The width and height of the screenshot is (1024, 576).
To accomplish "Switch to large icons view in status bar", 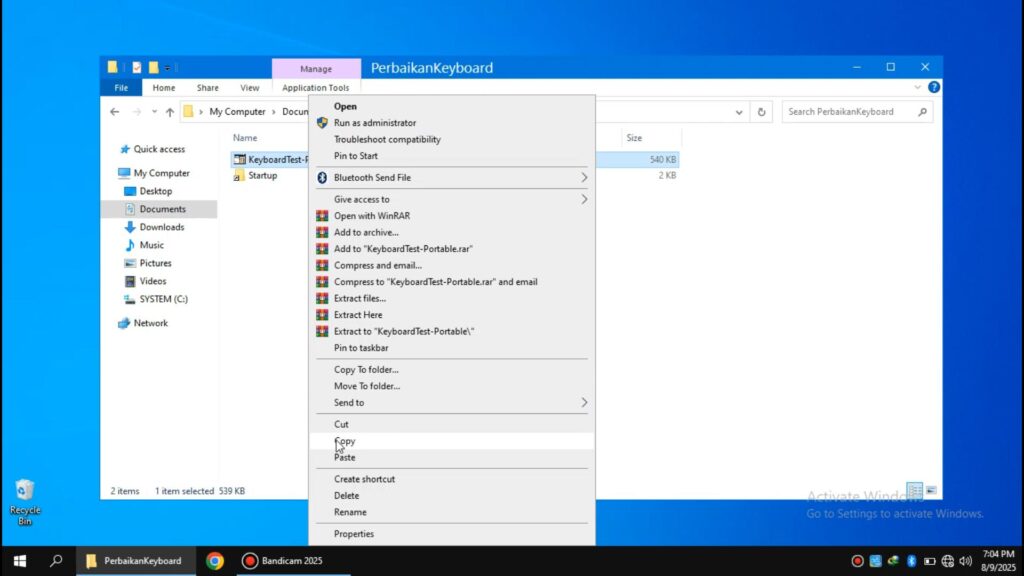I will (x=931, y=491).
